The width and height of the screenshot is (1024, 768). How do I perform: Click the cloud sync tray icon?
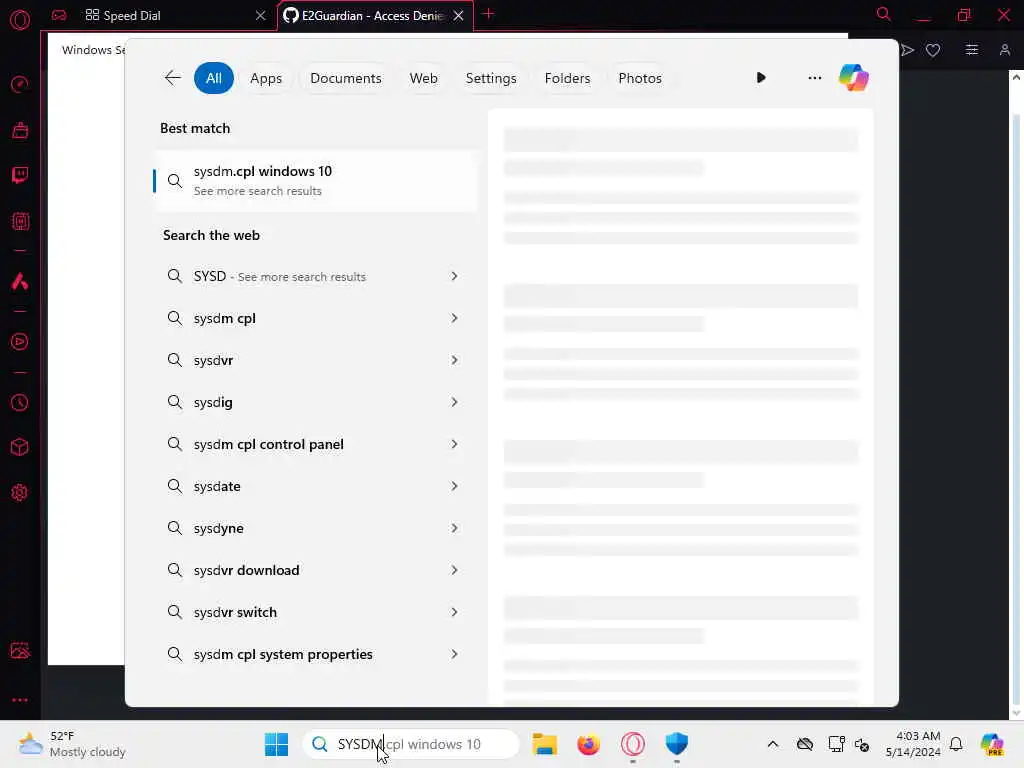805,744
